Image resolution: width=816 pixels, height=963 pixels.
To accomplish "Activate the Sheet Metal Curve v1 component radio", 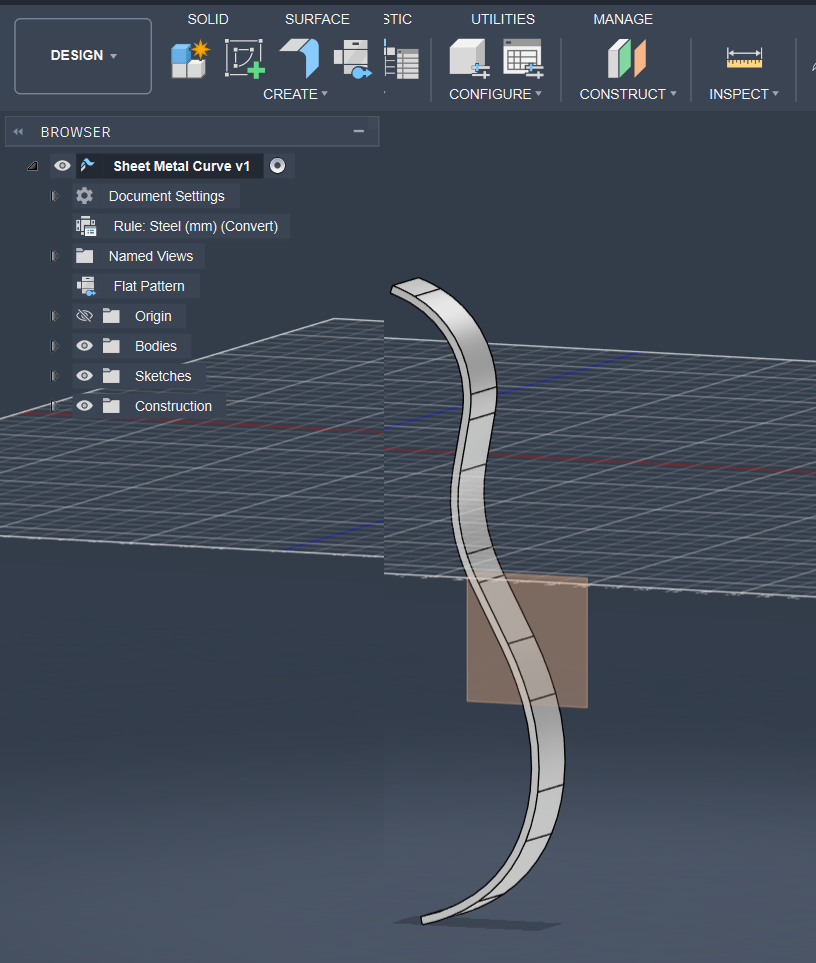I will (277, 166).
